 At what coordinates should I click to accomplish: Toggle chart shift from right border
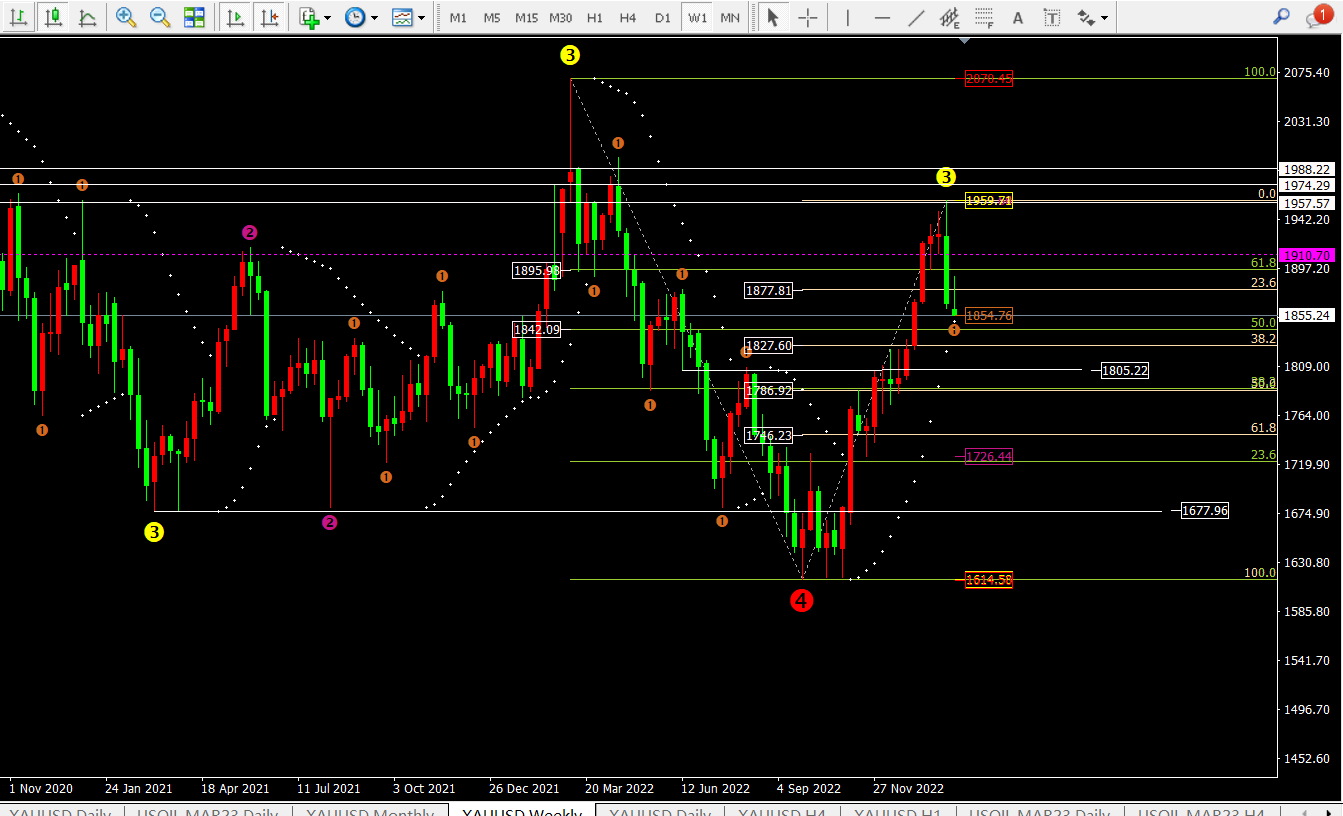click(x=269, y=17)
